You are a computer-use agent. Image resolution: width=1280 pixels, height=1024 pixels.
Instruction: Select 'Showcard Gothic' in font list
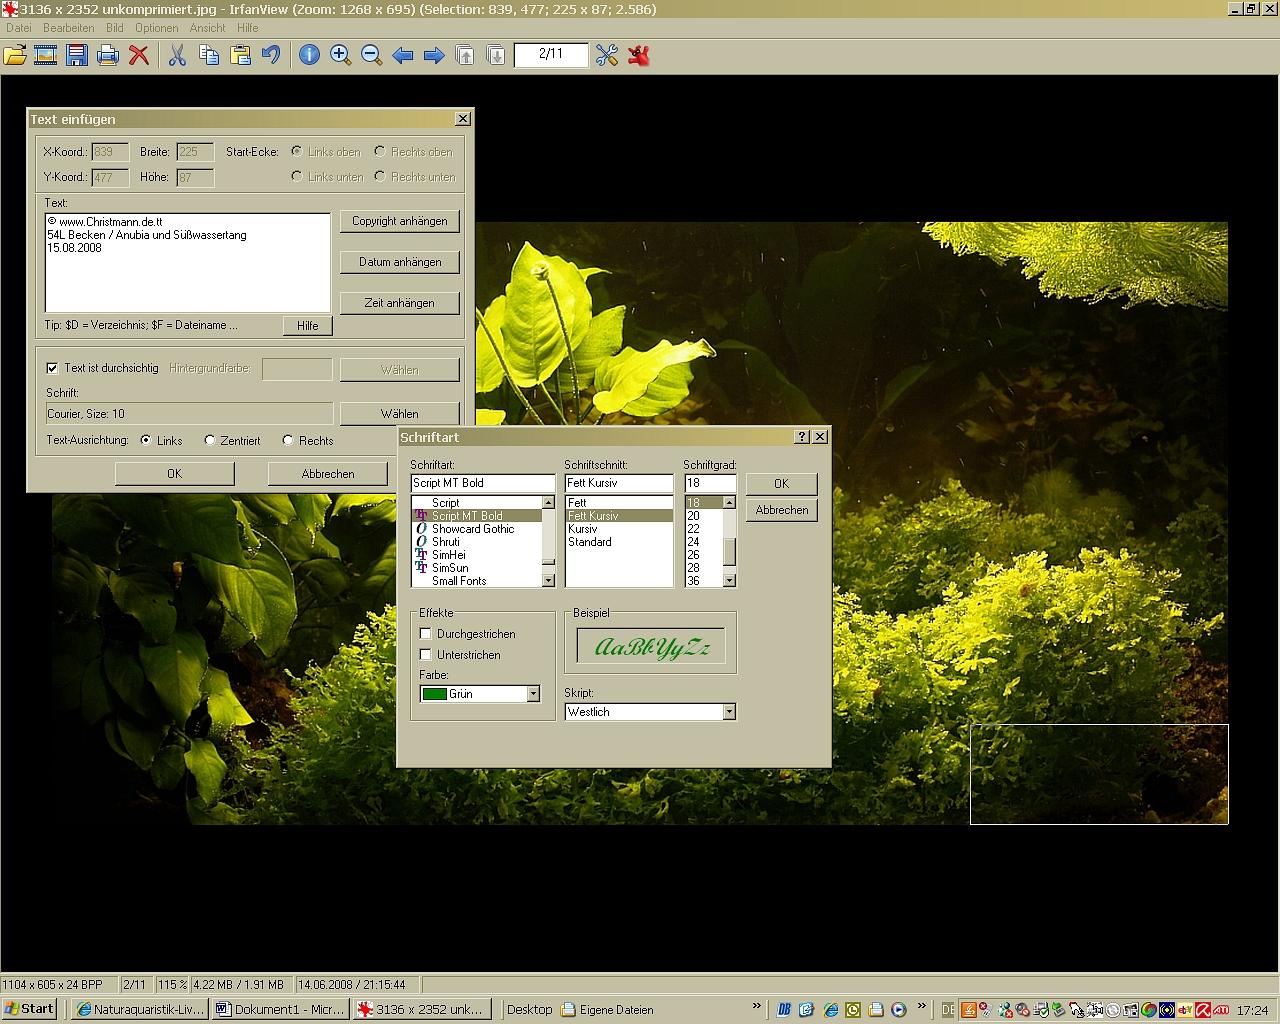pyautogui.click(x=472, y=529)
